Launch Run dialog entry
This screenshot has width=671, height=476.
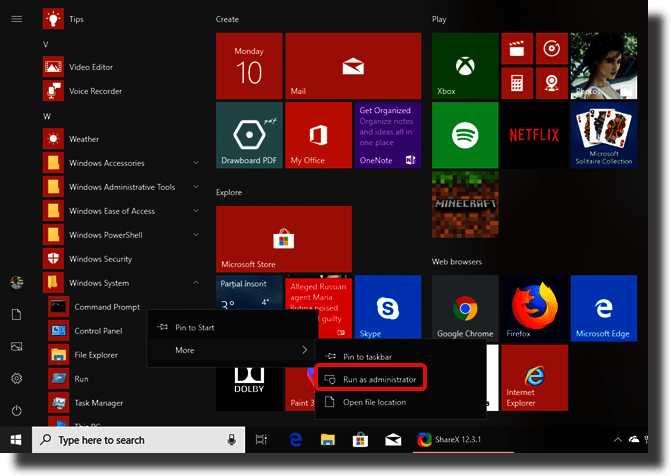point(70,379)
